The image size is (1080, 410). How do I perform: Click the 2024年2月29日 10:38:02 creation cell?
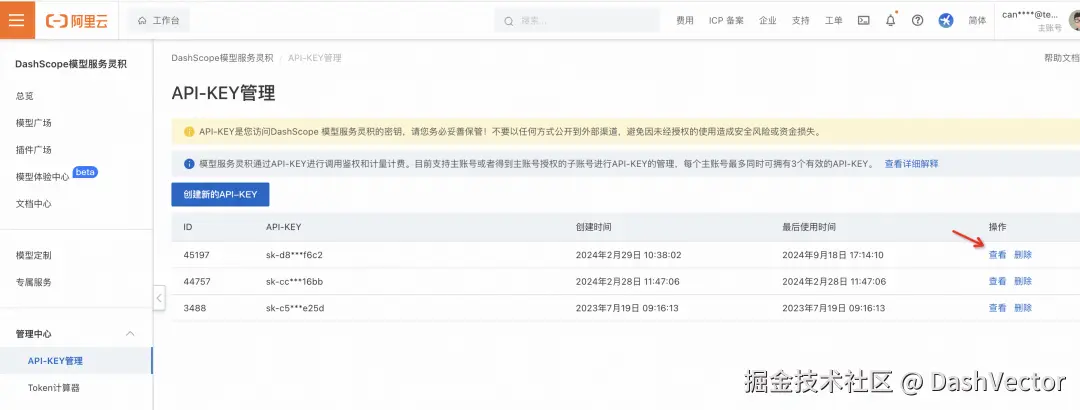point(628,255)
